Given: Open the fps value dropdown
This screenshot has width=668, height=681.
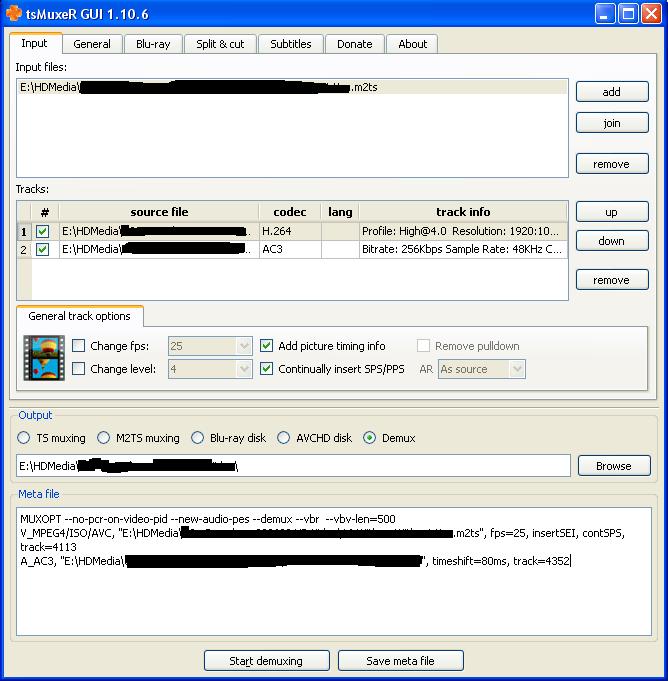Looking at the screenshot, I should coord(244,346).
